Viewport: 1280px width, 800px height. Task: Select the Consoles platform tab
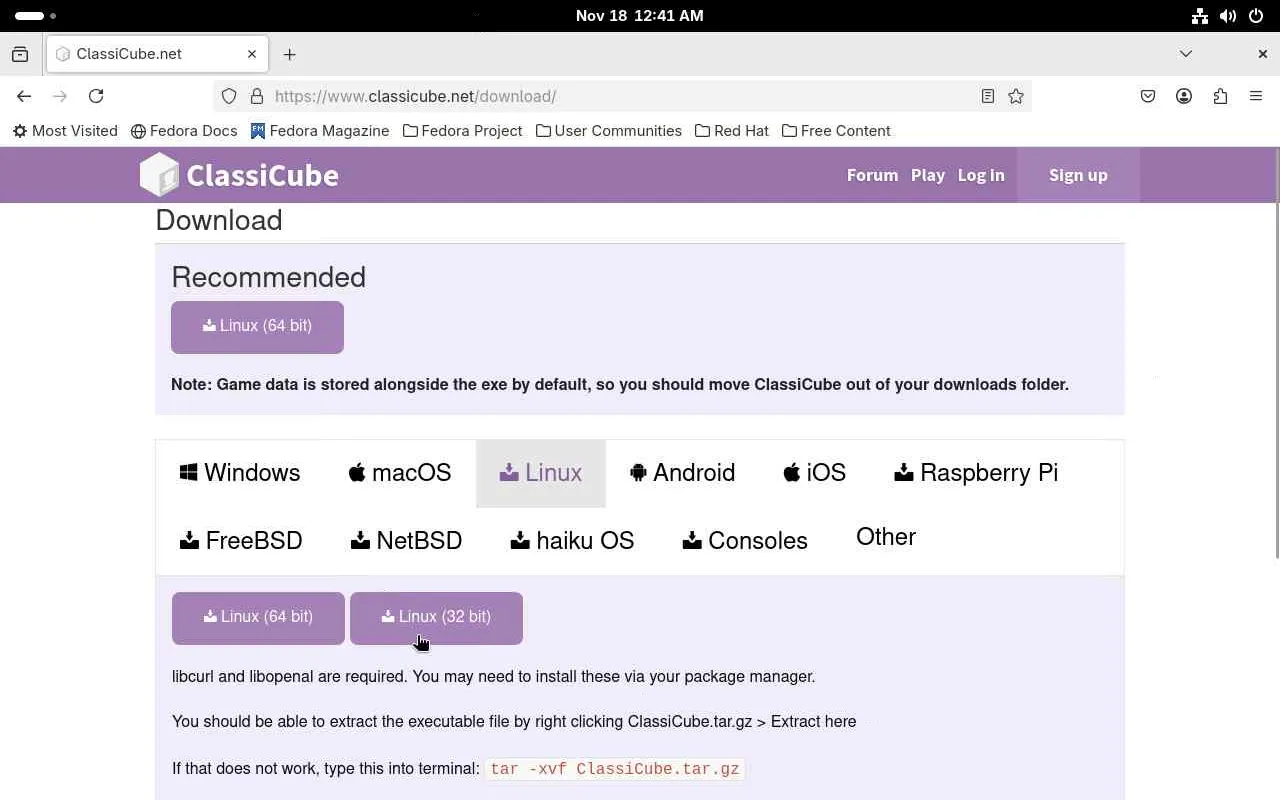pos(745,541)
